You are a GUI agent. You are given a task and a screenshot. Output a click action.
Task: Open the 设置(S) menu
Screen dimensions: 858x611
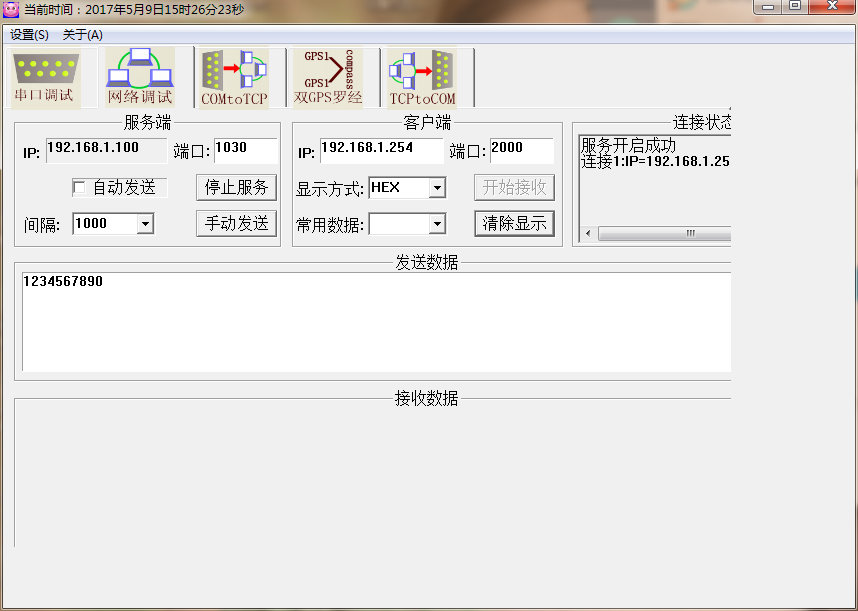[29, 35]
